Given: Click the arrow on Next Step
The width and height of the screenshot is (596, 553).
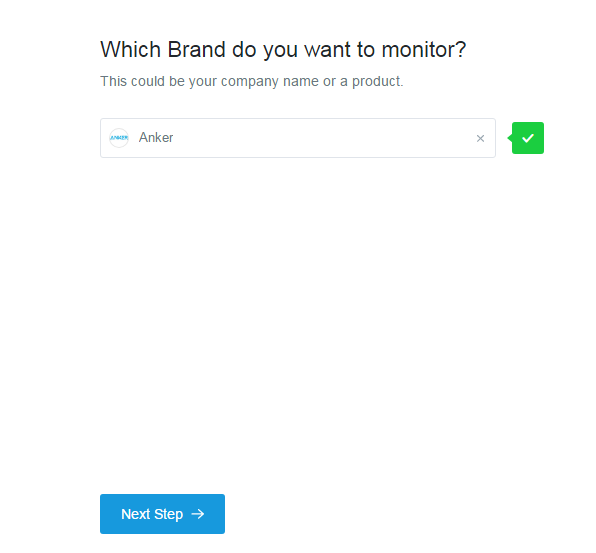Looking at the screenshot, I should click(x=198, y=514).
